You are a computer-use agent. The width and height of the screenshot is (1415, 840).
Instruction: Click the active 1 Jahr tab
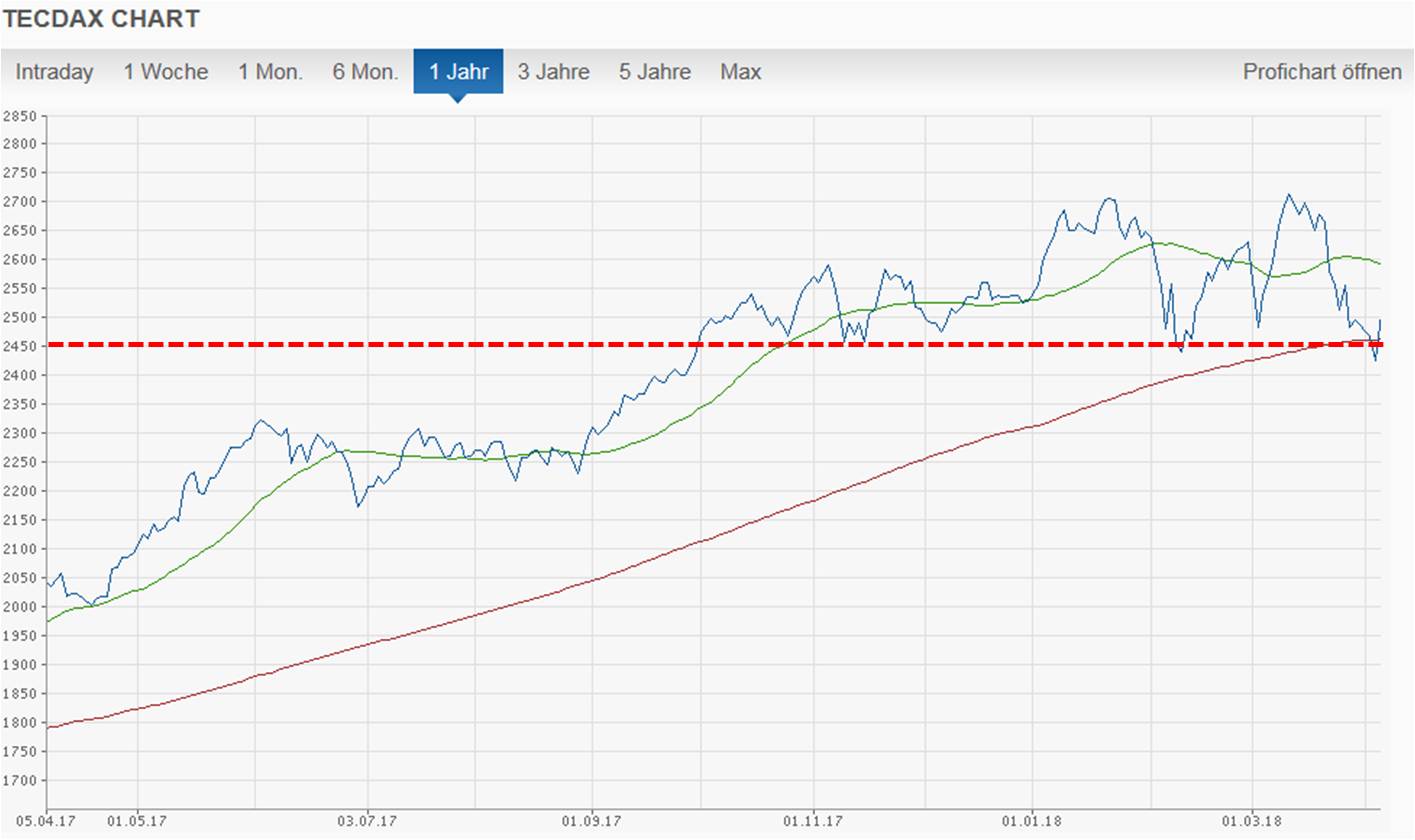click(x=459, y=72)
